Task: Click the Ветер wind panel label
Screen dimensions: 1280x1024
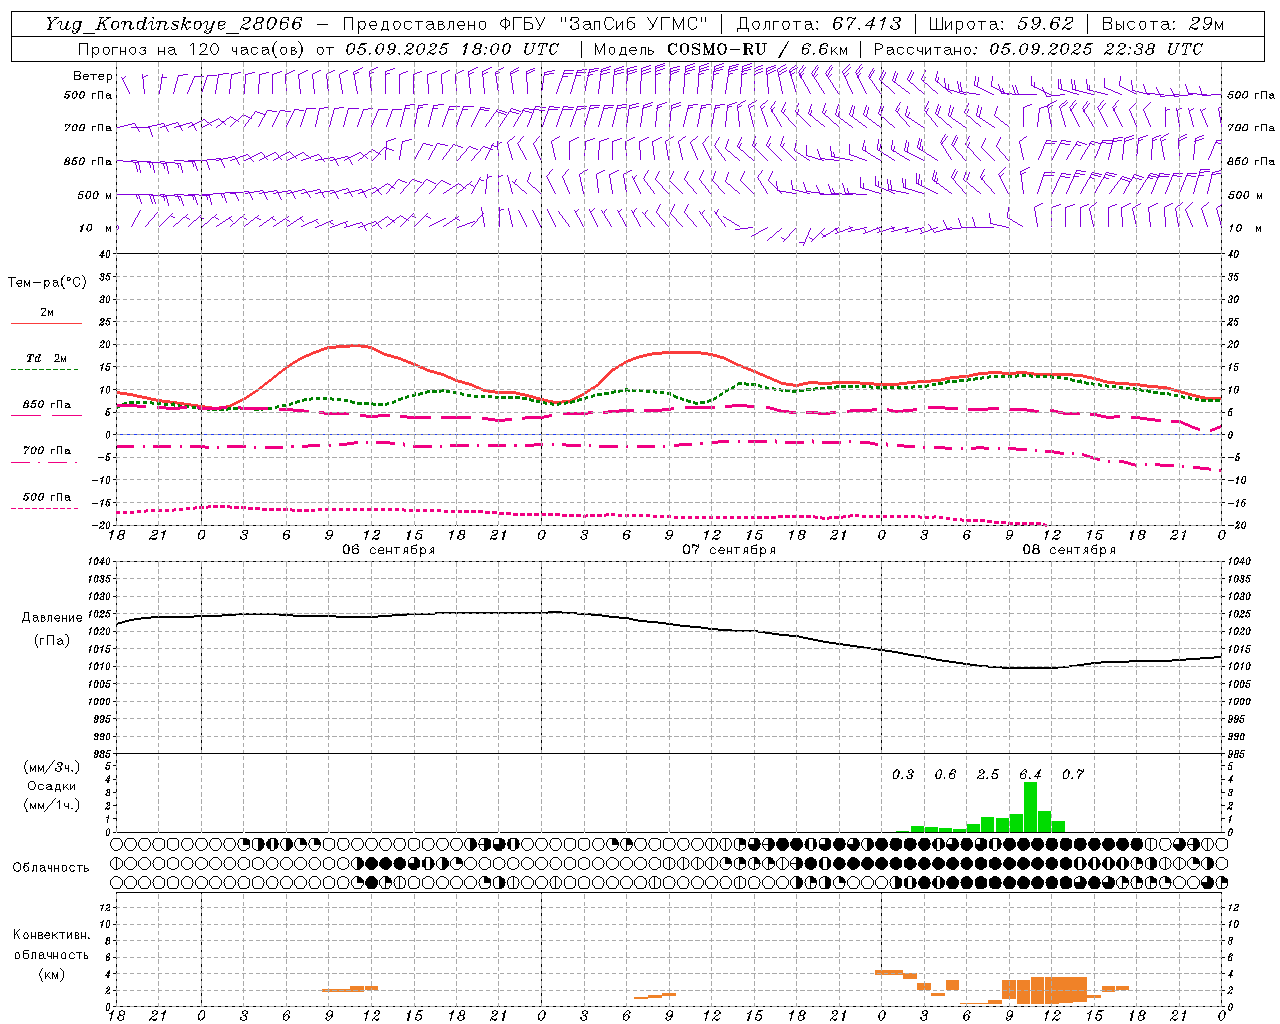Action: pos(92,76)
